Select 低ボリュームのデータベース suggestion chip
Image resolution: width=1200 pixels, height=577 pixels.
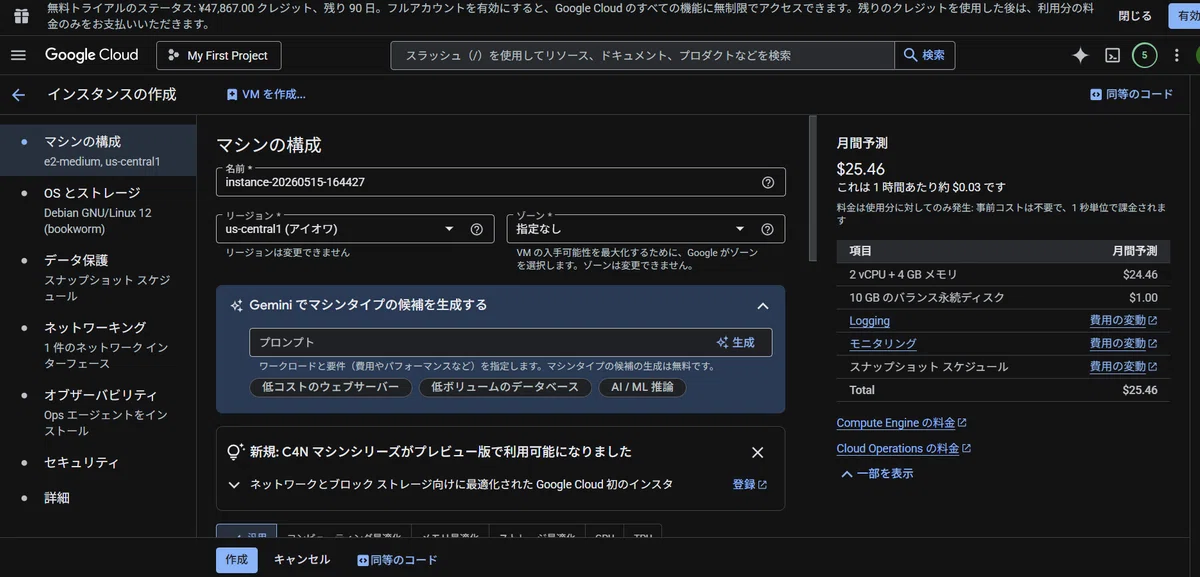[505, 387]
